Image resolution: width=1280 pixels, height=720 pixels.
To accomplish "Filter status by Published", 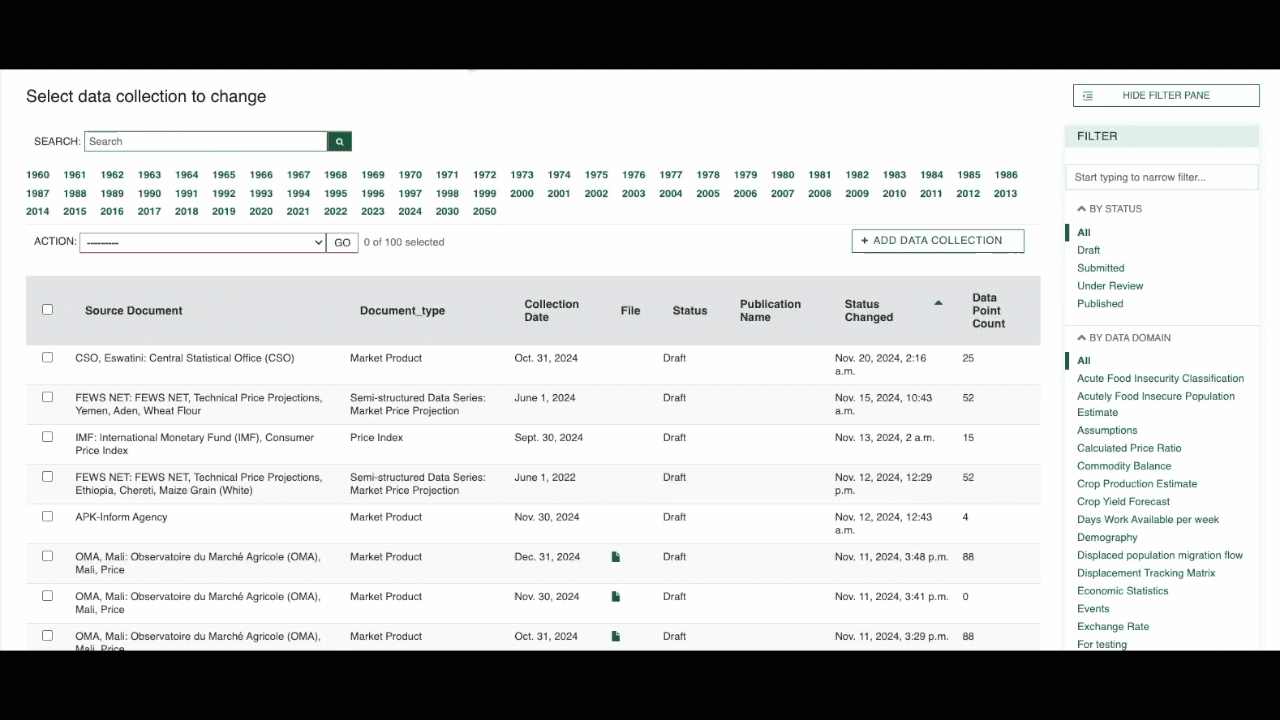I will tap(1100, 304).
